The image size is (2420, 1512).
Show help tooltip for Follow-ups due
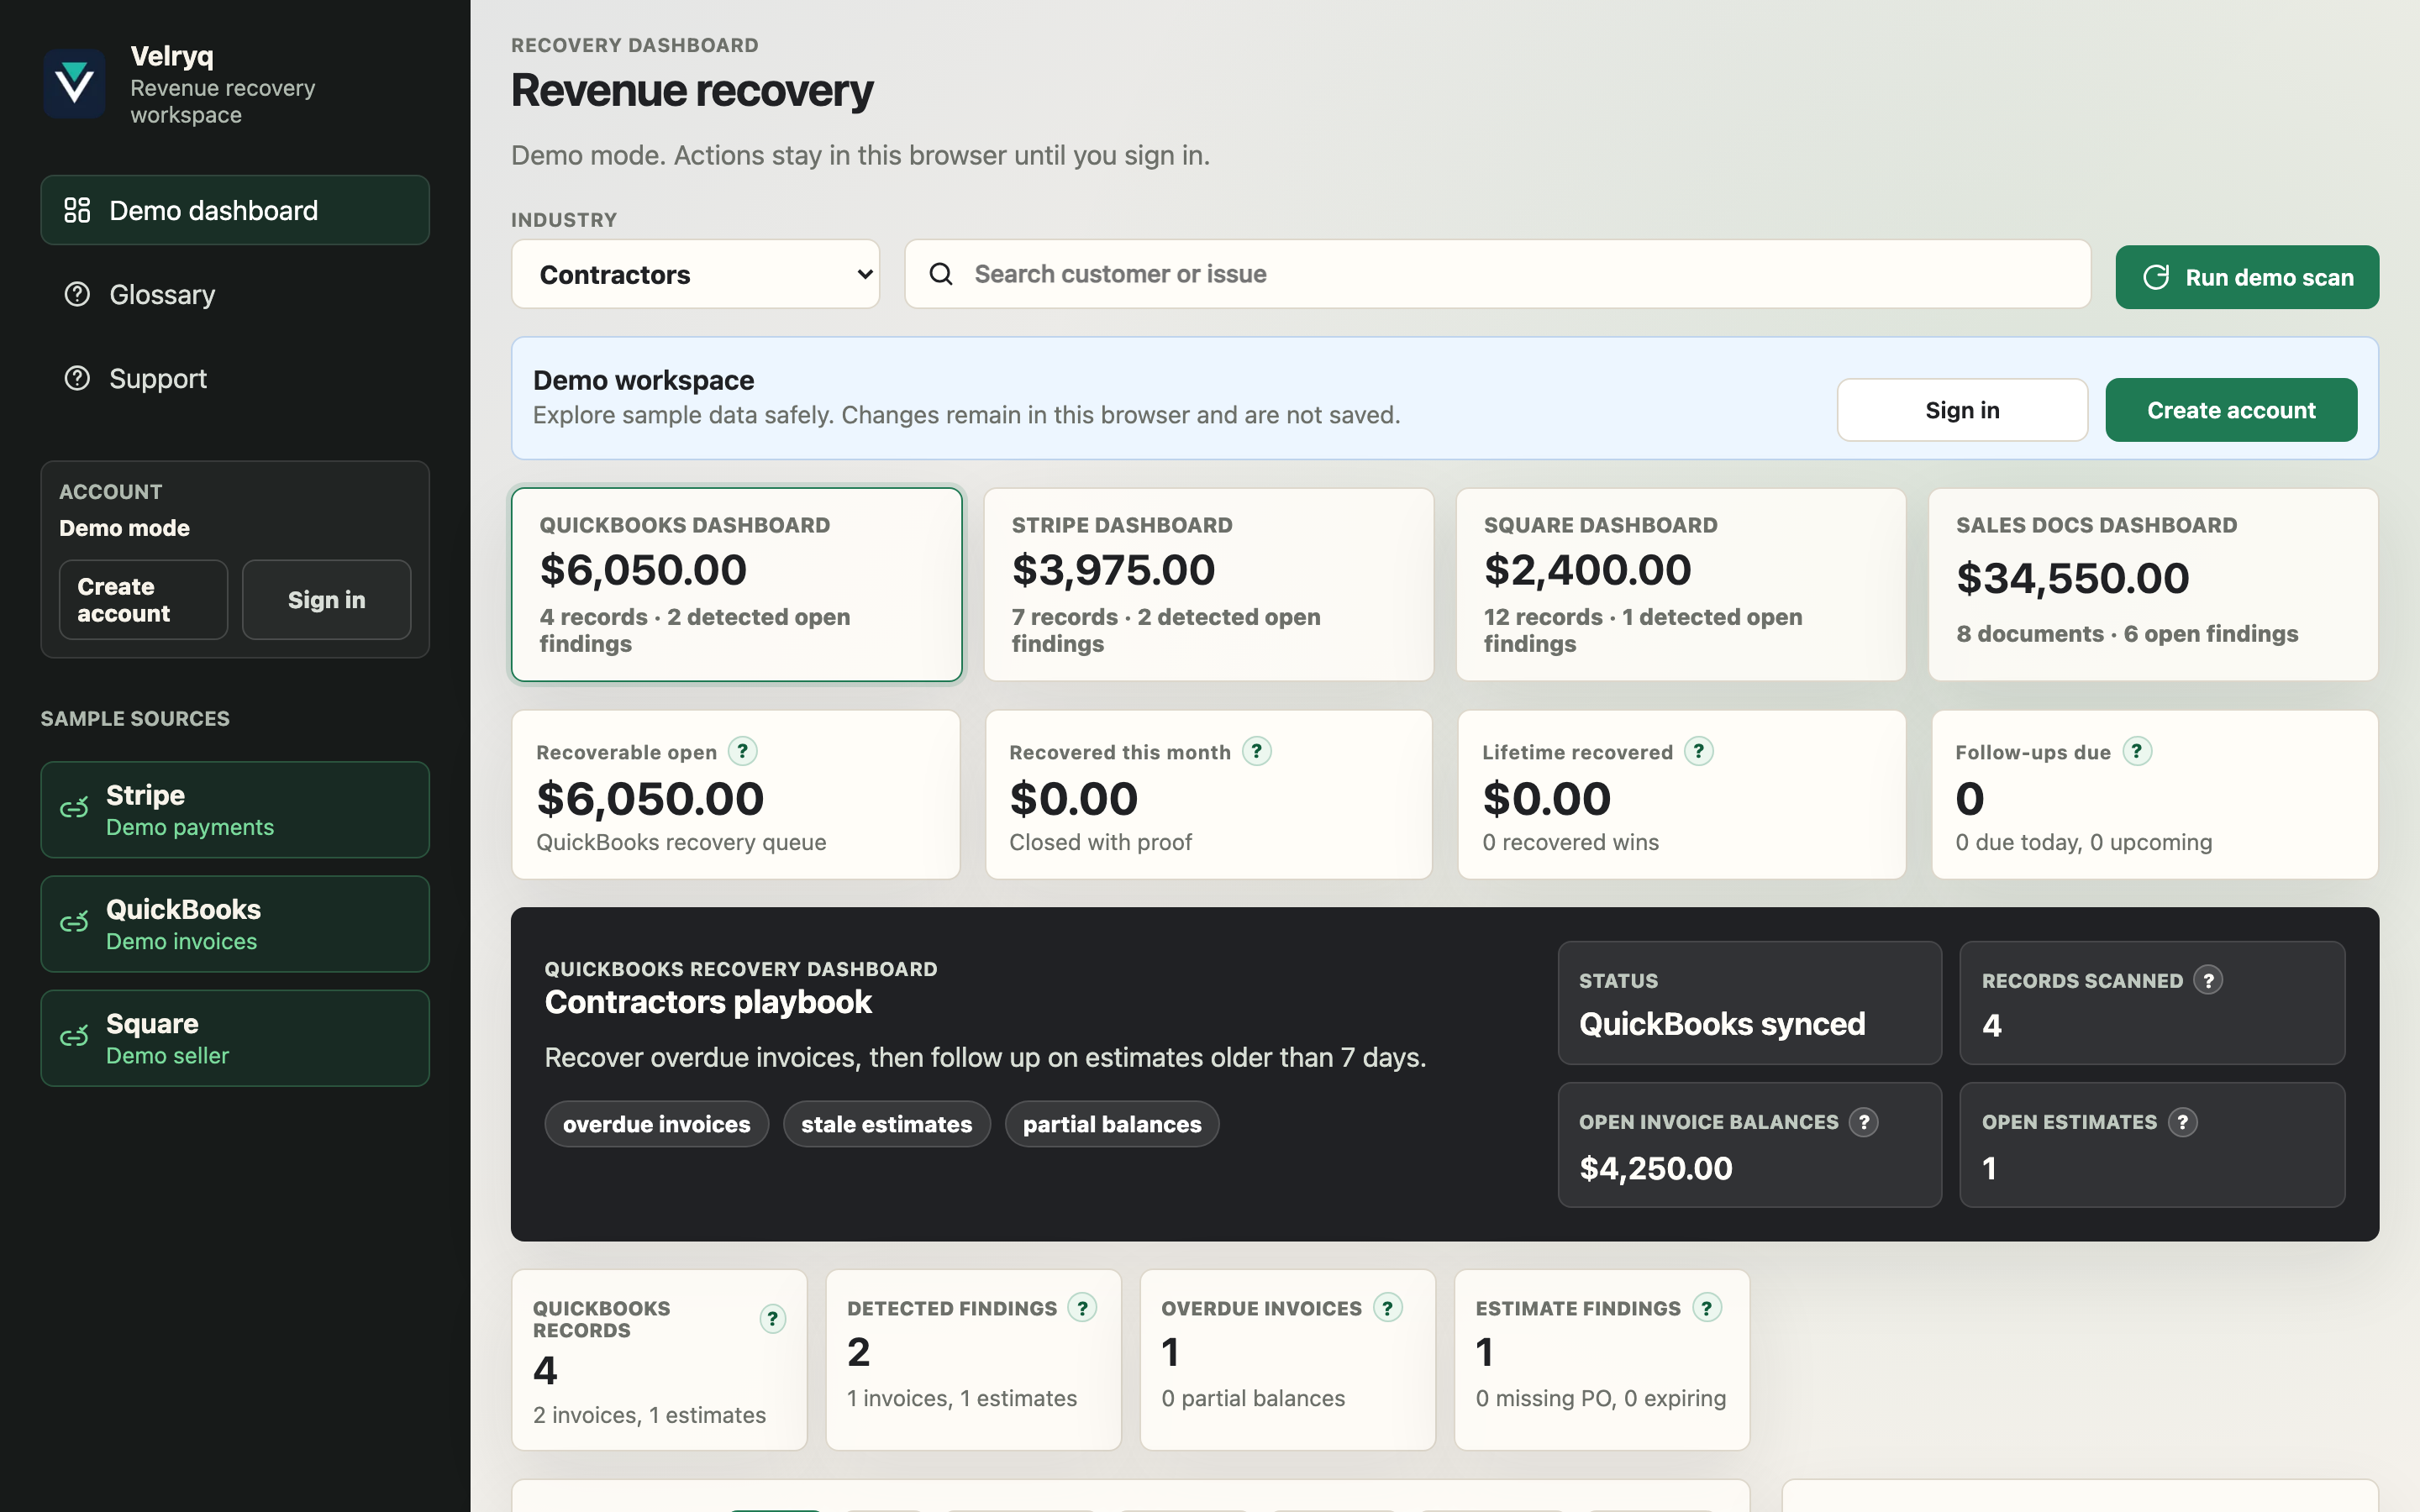pyautogui.click(x=2137, y=751)
